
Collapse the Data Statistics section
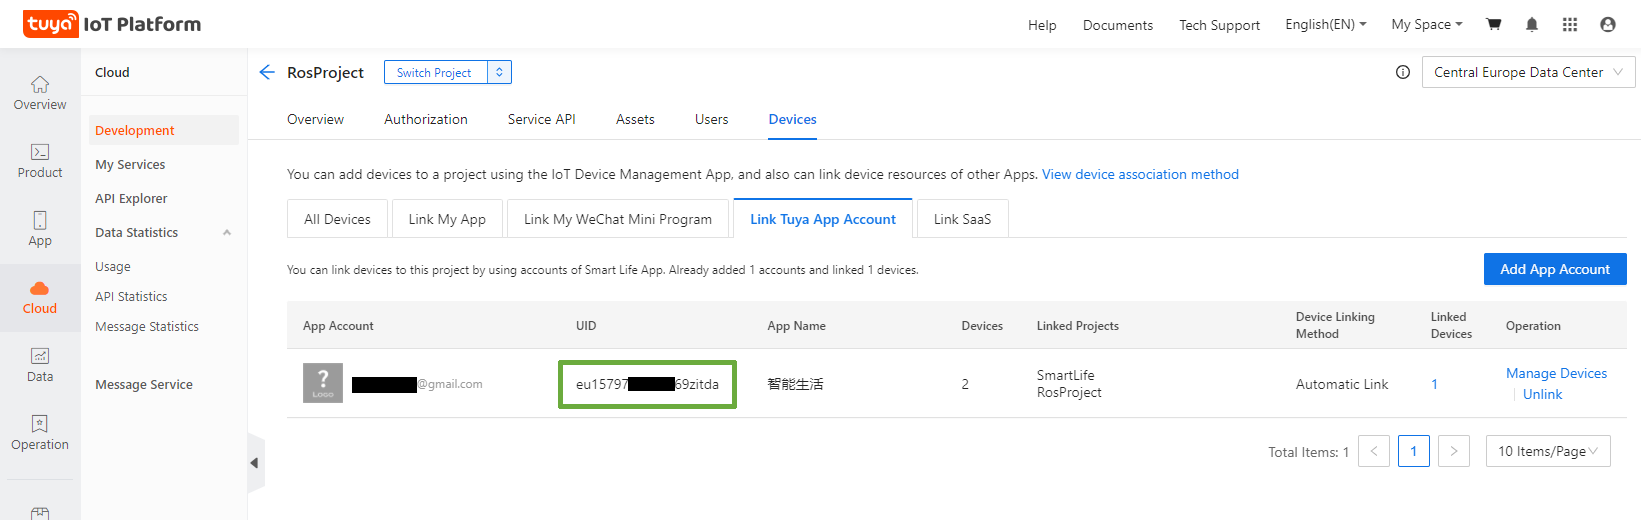point(227,232)
